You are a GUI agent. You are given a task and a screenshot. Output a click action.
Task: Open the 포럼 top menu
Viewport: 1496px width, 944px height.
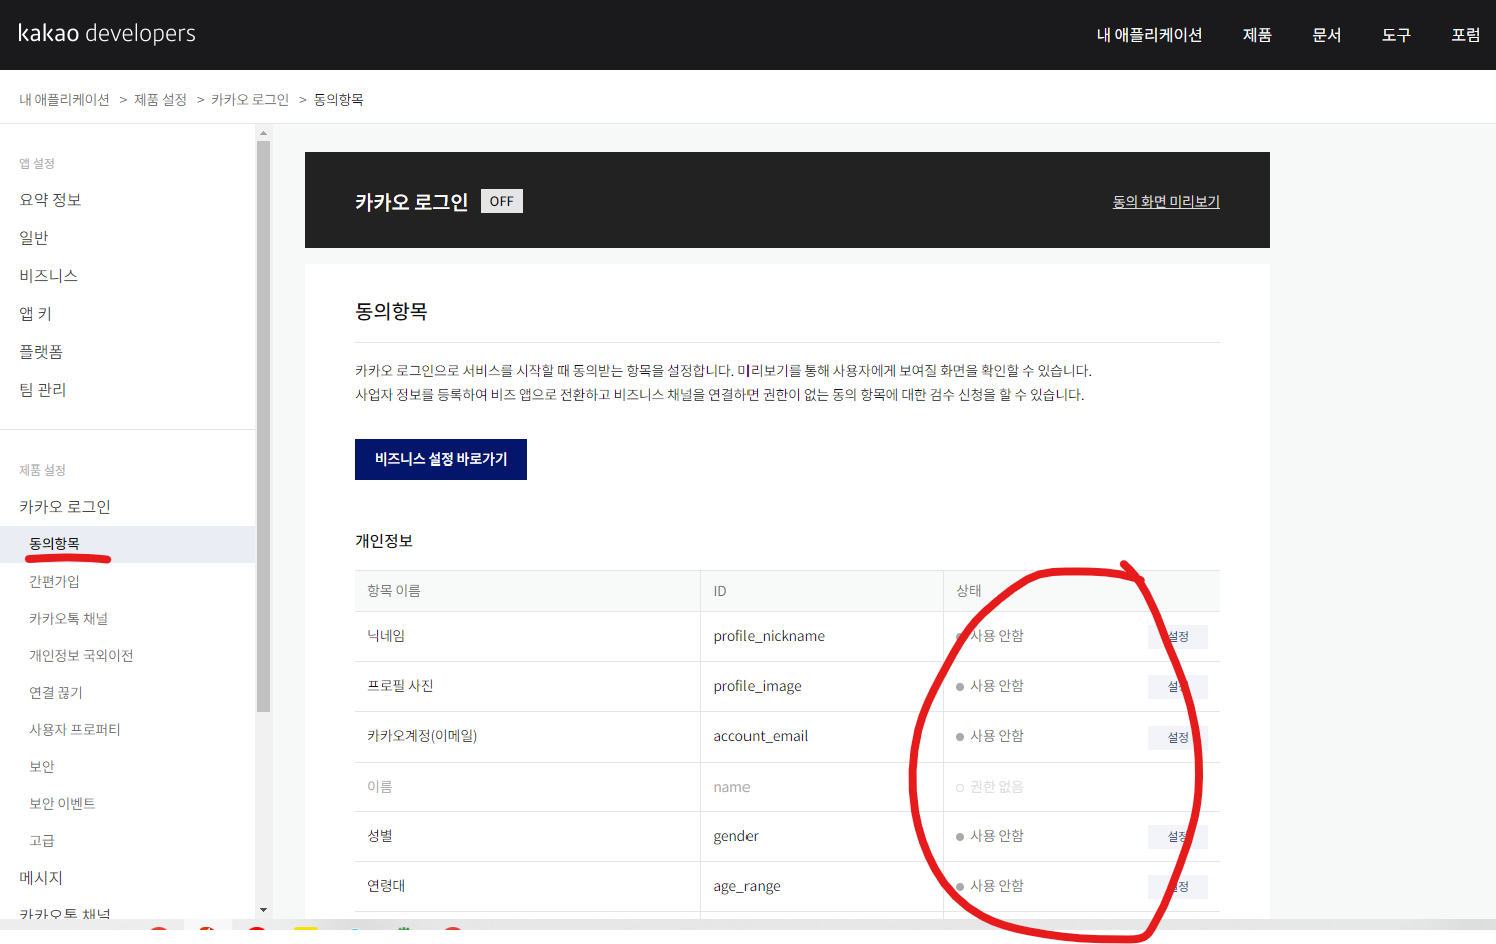[1466, 35]
